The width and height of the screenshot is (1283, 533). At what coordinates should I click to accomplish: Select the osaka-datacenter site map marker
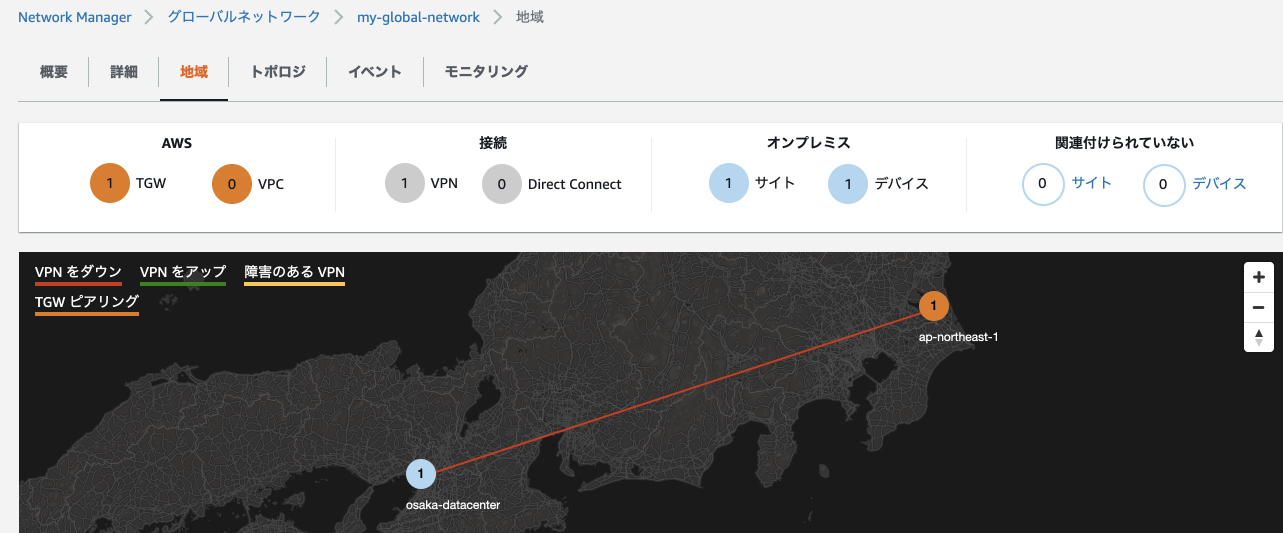click(x=421, y=473)
